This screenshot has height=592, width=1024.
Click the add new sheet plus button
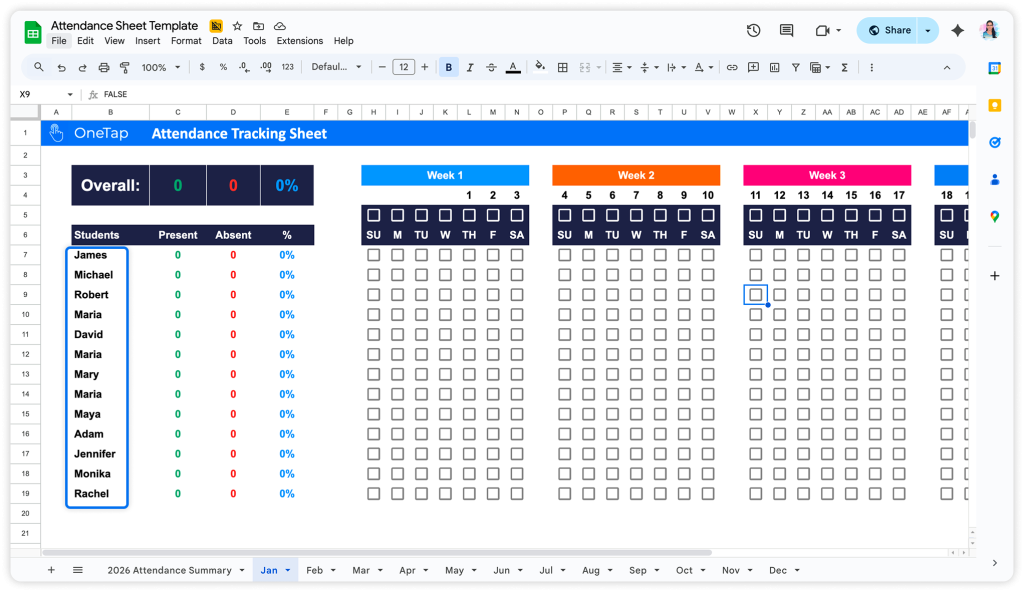51,570
